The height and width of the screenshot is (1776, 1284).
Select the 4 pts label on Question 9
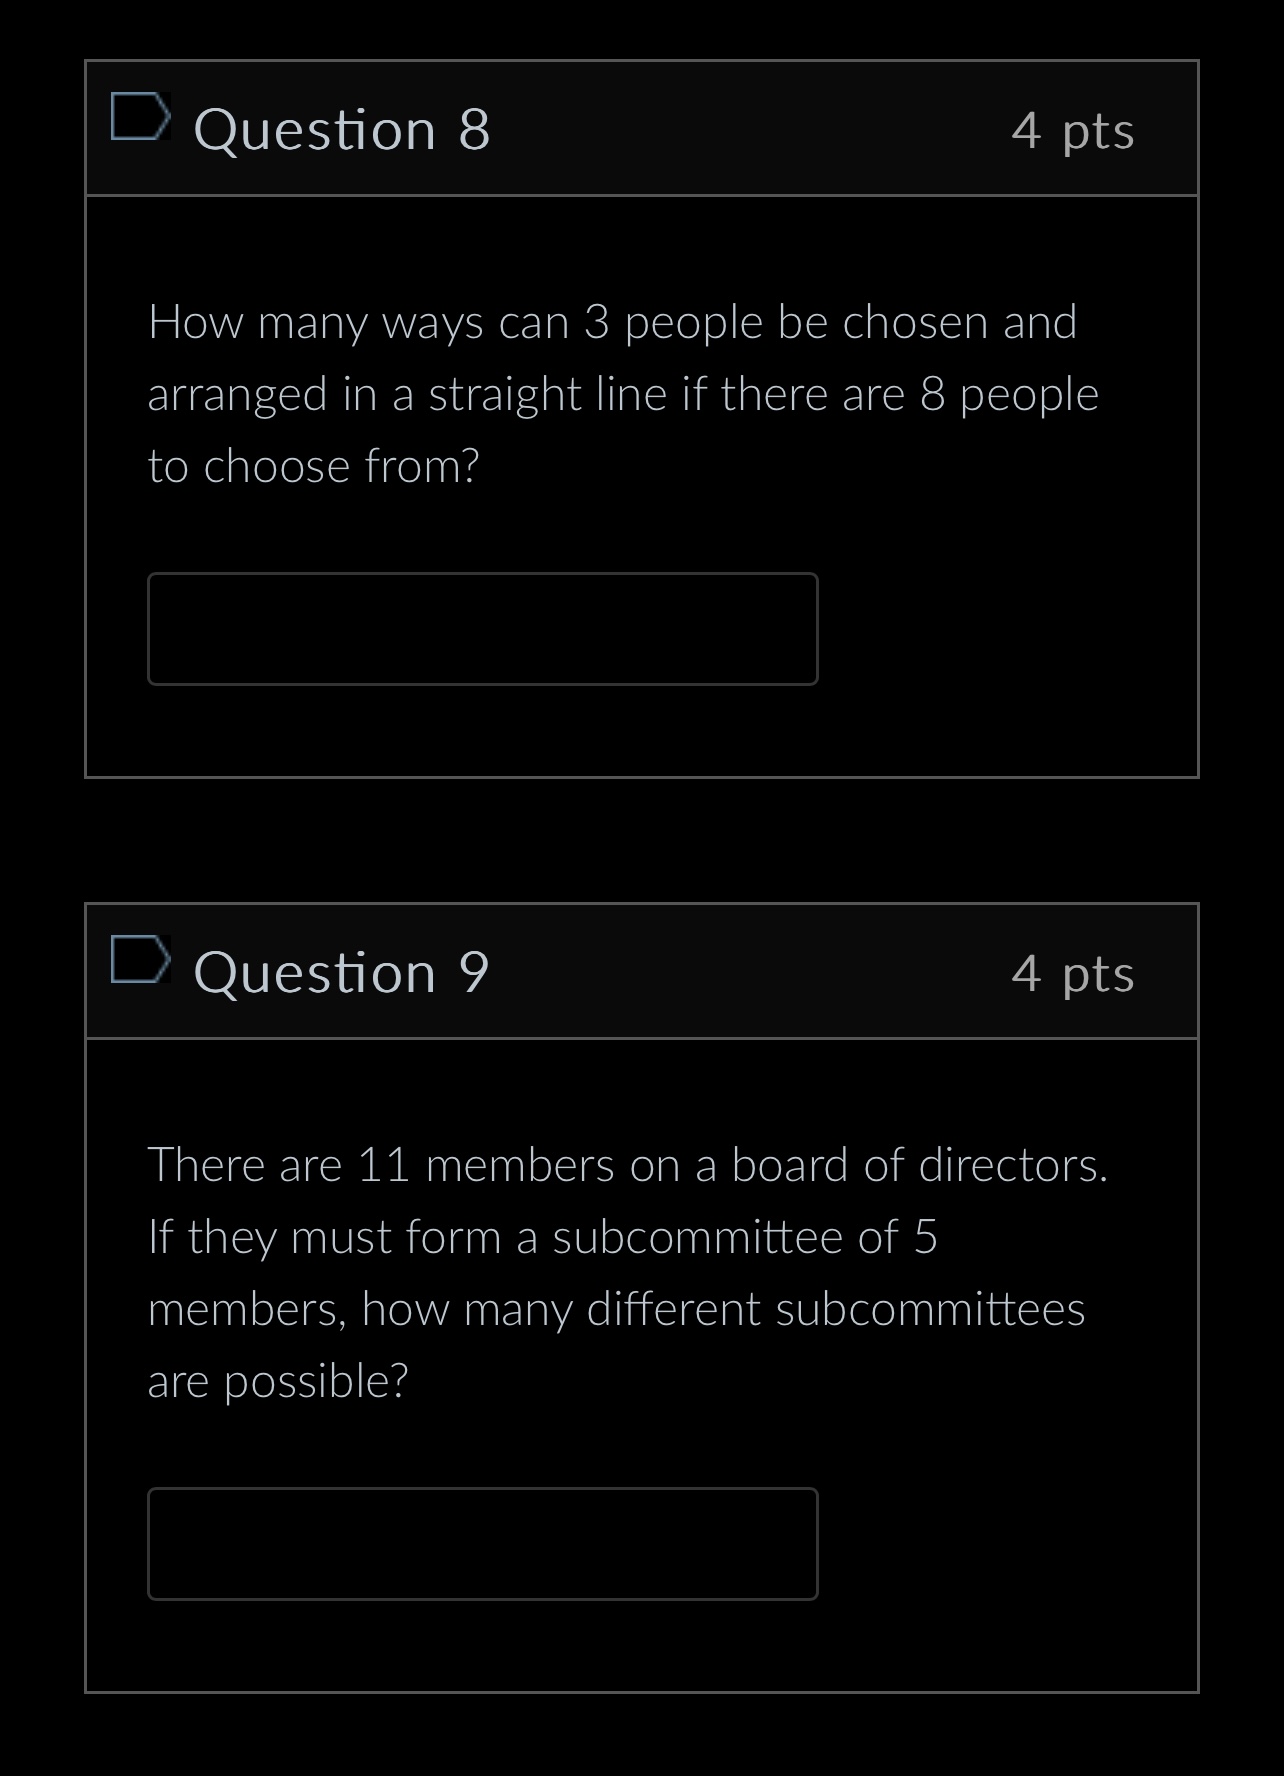click(1074, 974)
